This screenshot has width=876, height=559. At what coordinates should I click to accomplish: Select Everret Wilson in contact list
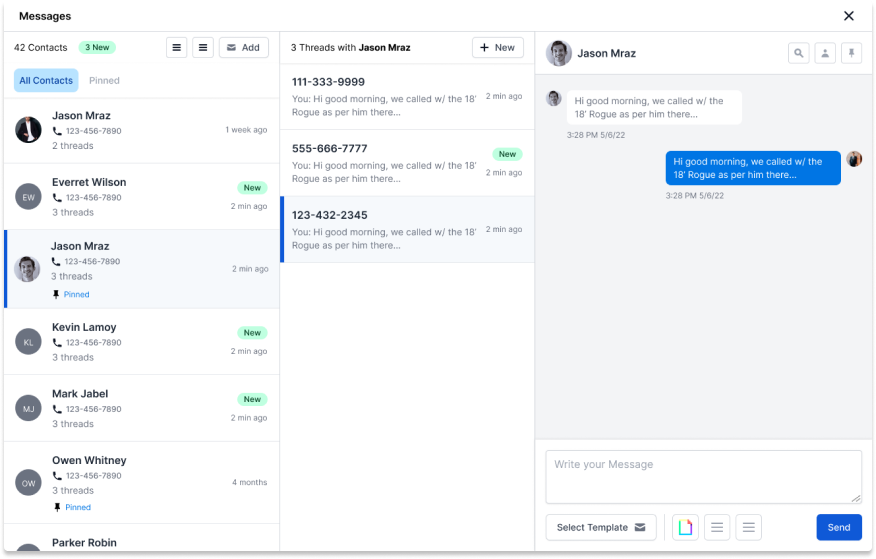(141, 197)
